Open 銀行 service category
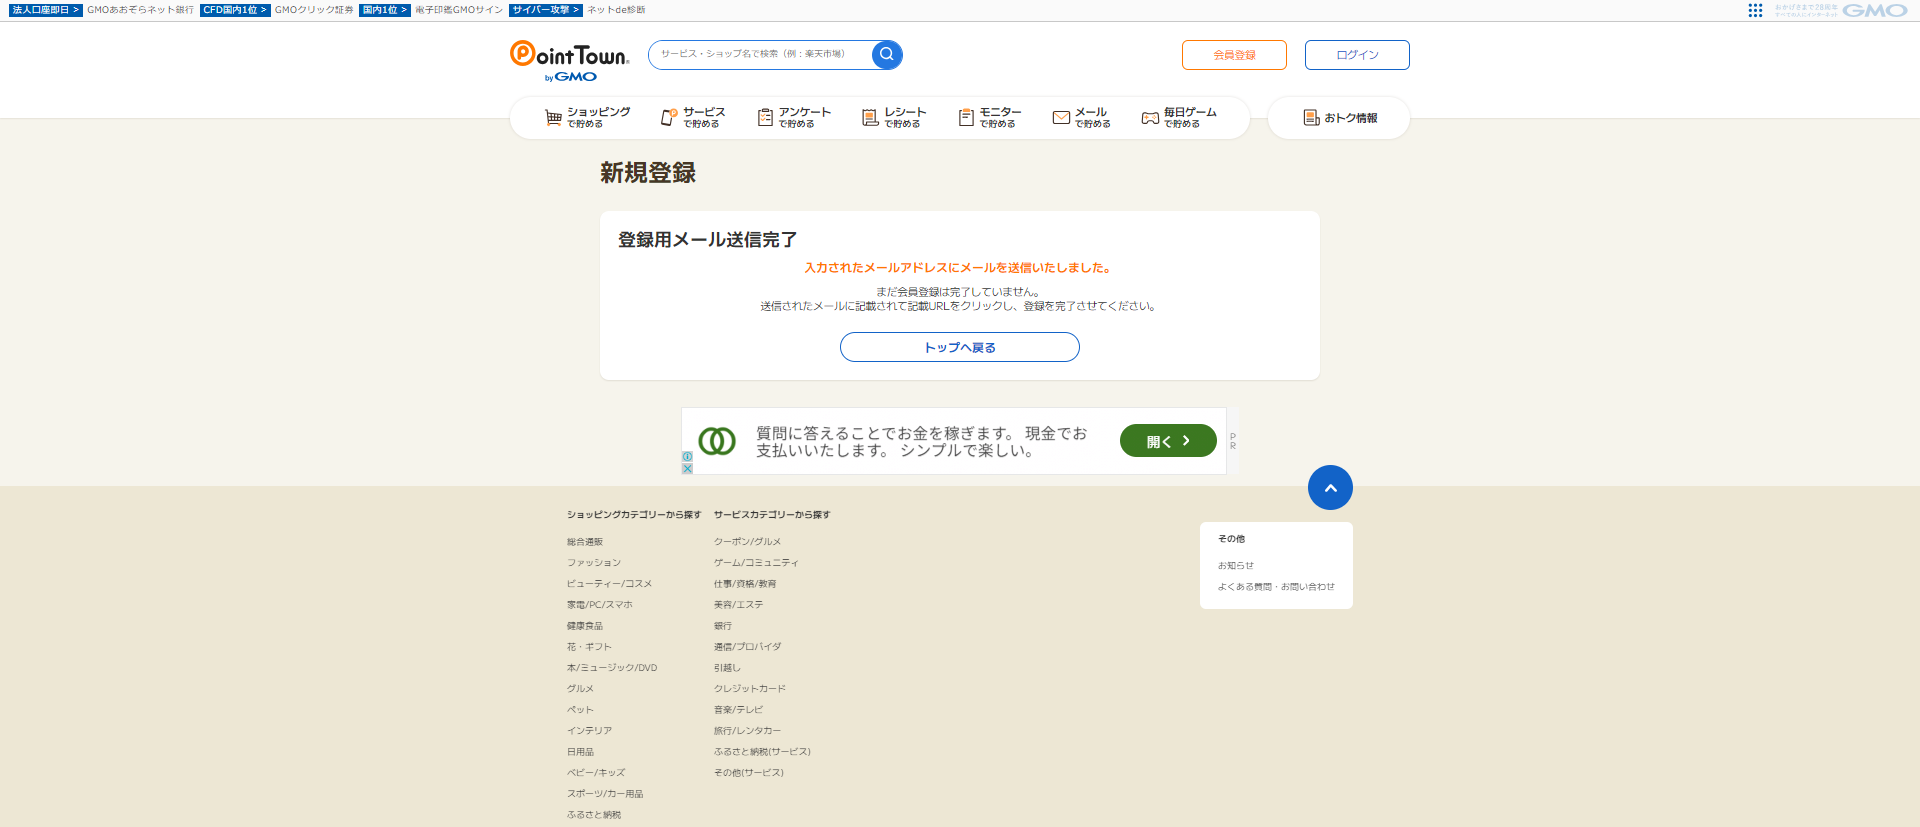Viewport: 1920px width, 827px height. pyautogui.click(x=723, y=626)
